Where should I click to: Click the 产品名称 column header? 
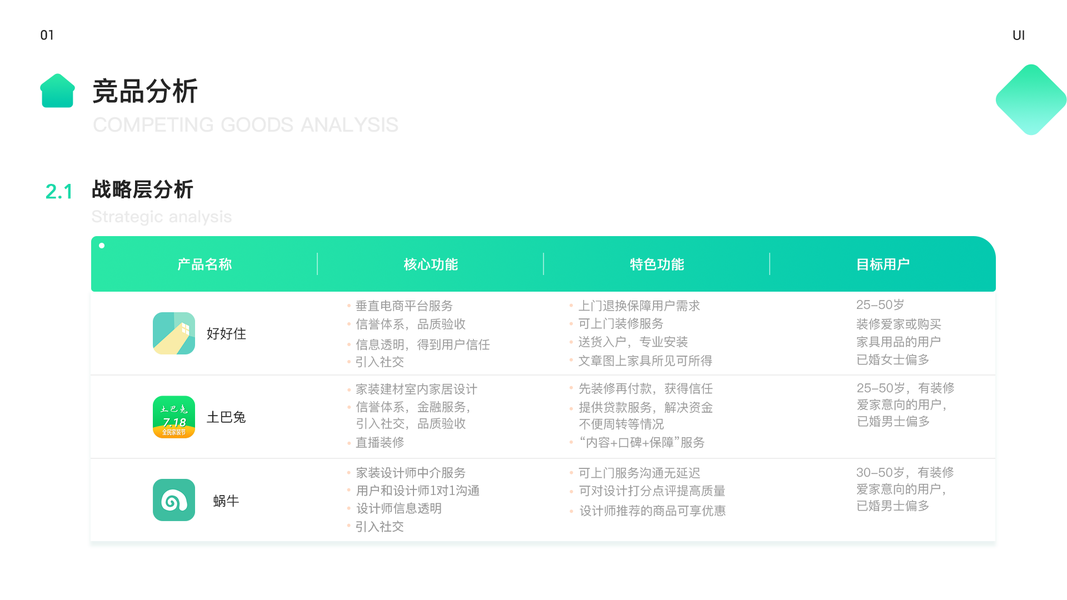[x=204, y=264]
